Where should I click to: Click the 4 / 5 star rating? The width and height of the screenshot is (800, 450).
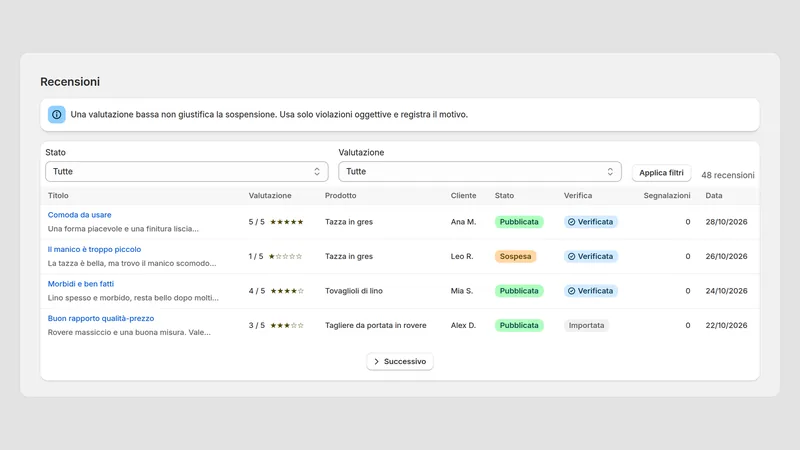[x=276, y=291]
